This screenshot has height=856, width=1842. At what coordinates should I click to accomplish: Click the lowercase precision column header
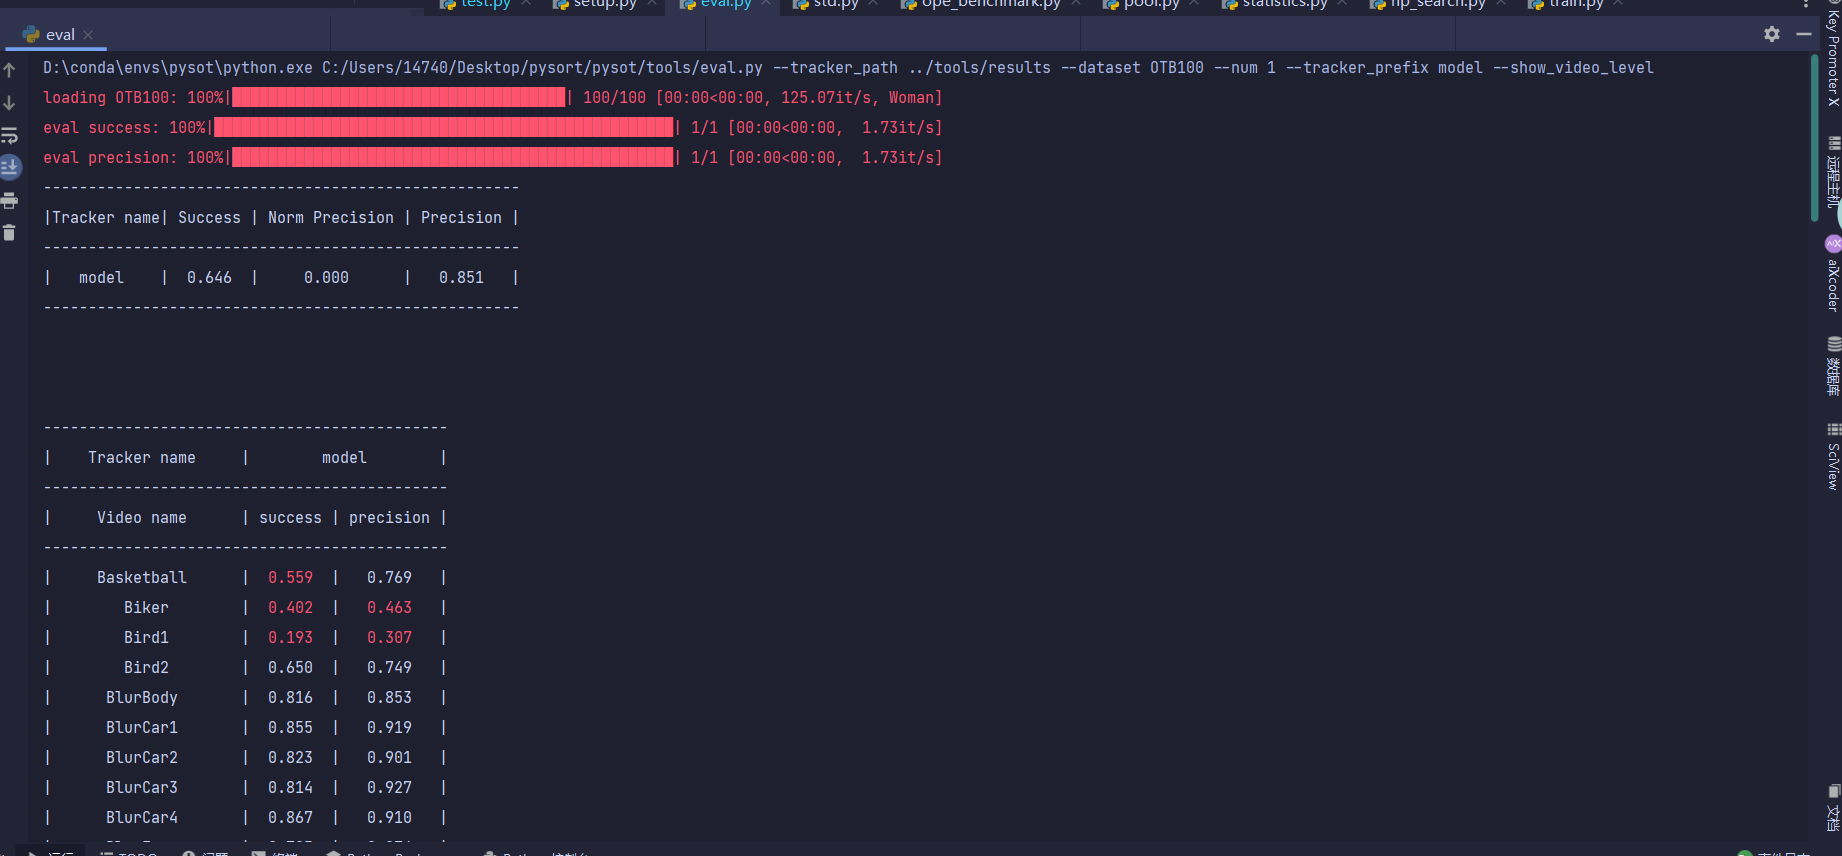click(x=389, y=518)
